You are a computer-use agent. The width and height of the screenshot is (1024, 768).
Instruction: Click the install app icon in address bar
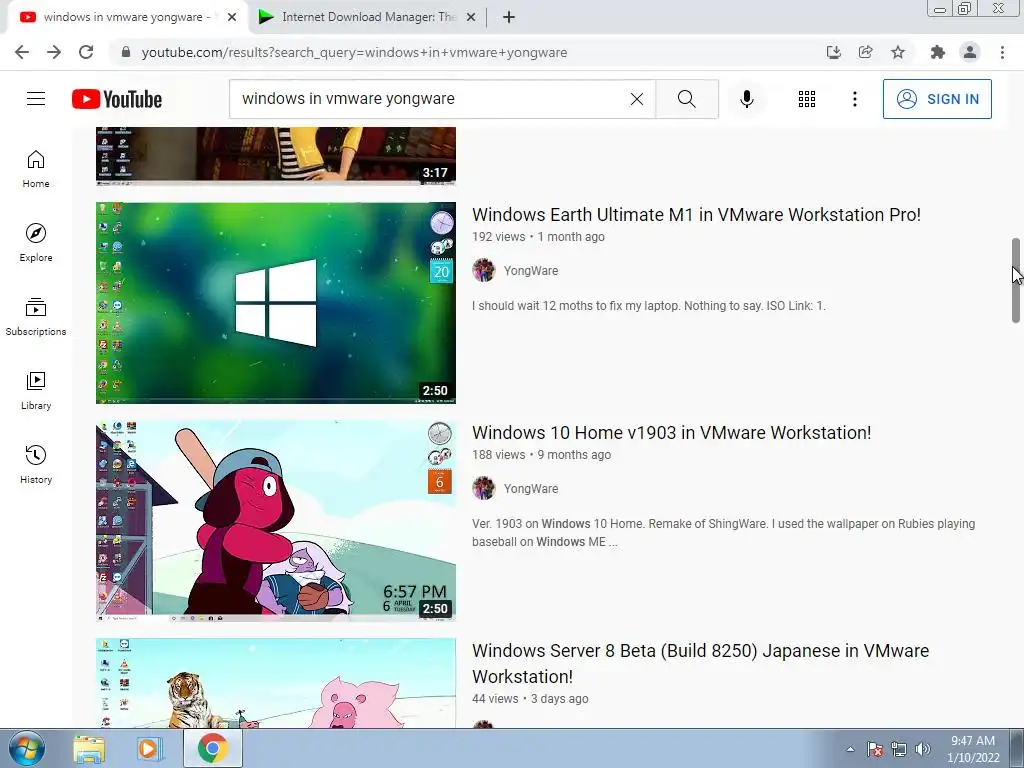click(x=833, y=52)
